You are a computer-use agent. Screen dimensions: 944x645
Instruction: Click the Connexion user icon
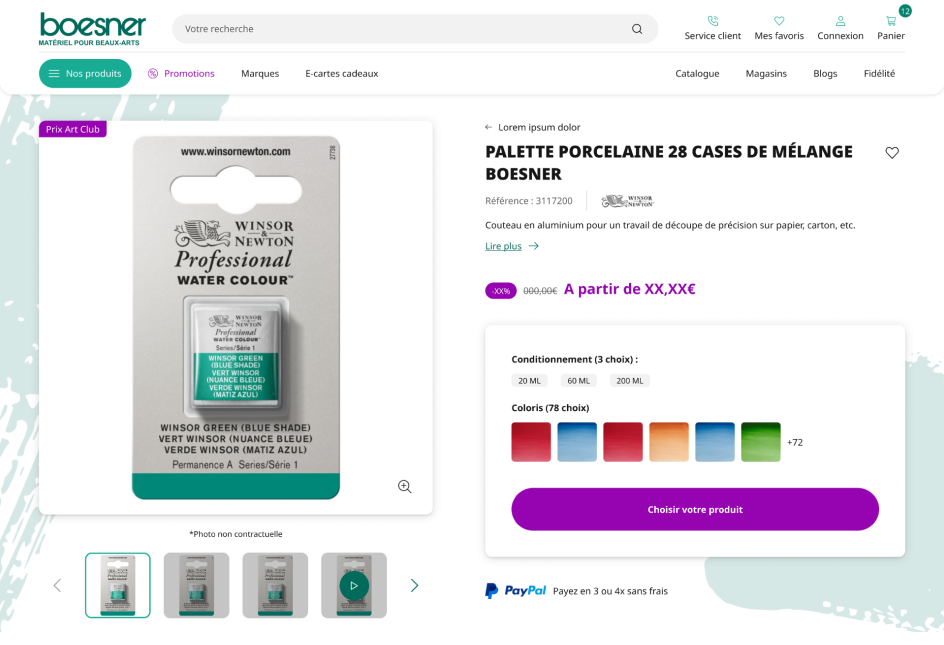click(x=840, y=21)
